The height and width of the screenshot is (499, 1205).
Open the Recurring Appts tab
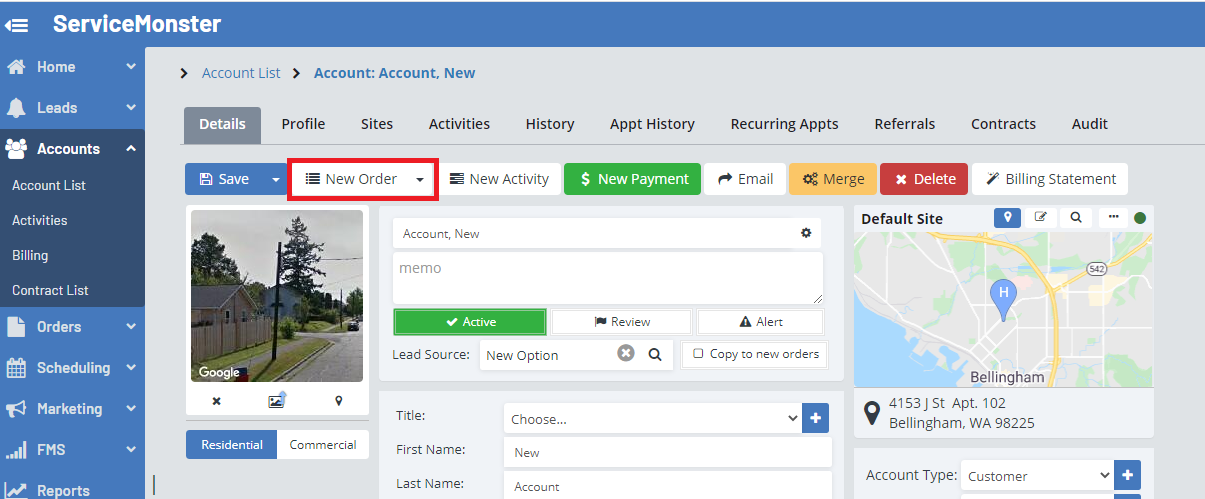coord(785,124)
